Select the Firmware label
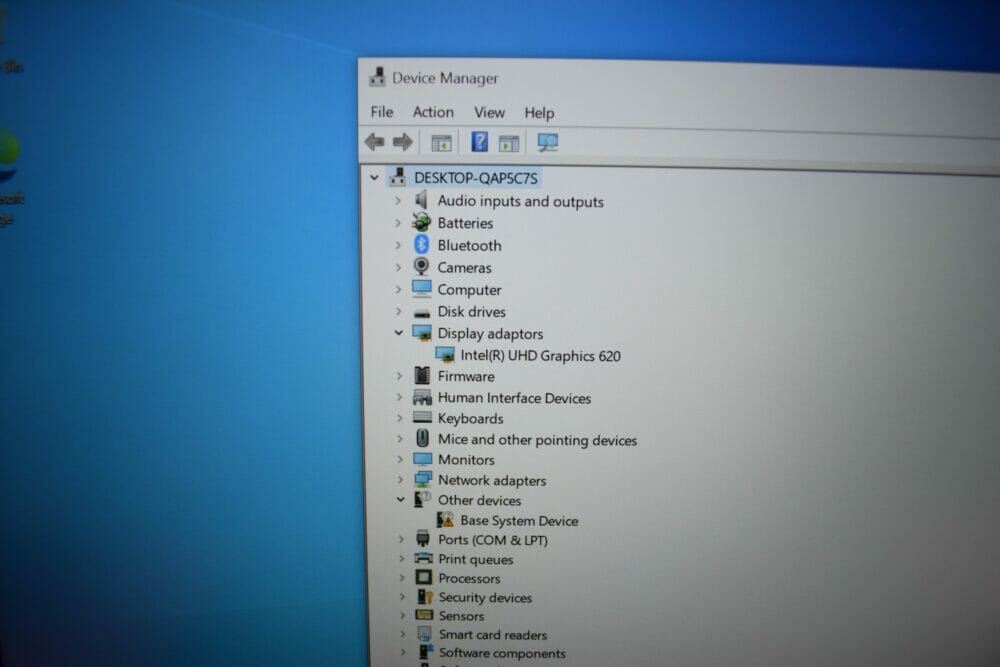This screenshot has width=1000, height=667. (466, 377)
